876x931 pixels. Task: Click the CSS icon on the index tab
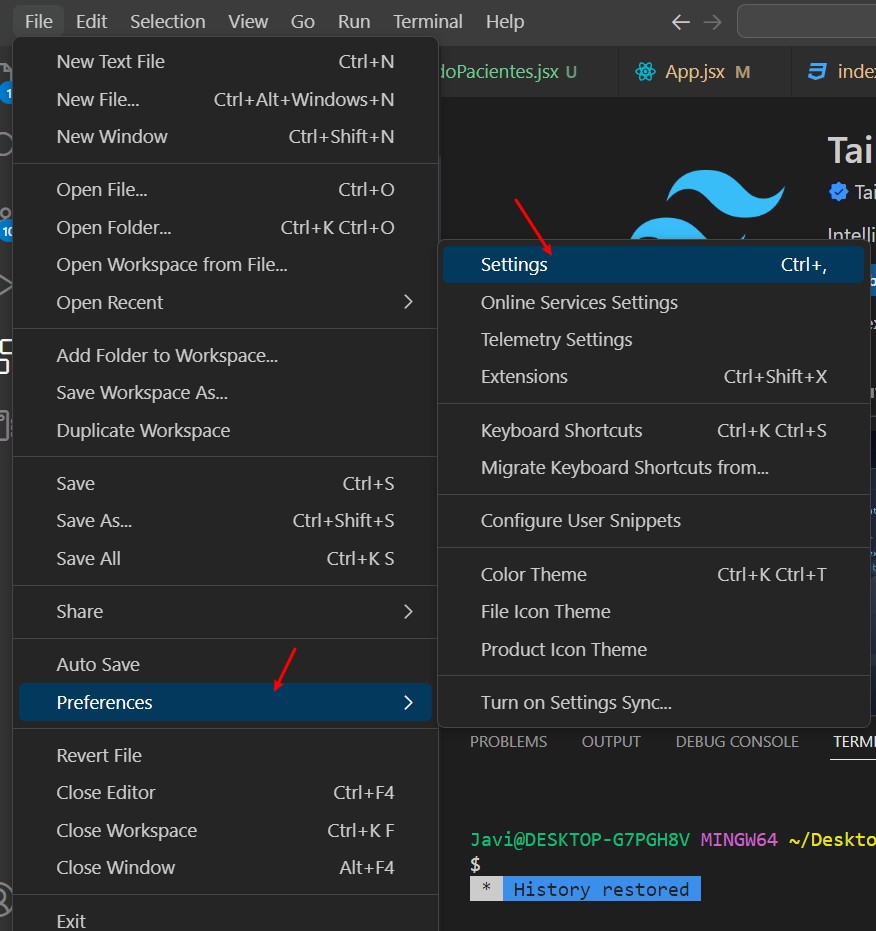818,72
